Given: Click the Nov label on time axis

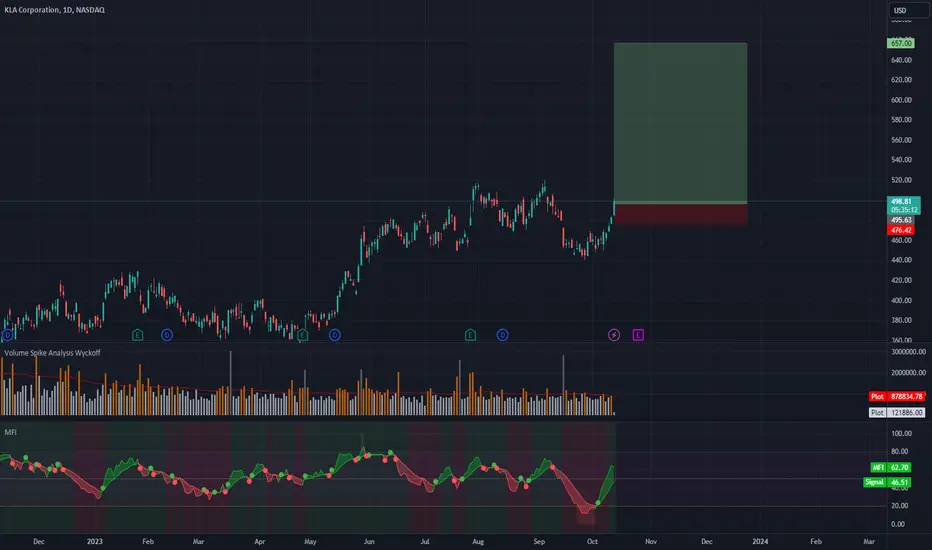Looking at the screenshot, I should [x=651, y=542].
